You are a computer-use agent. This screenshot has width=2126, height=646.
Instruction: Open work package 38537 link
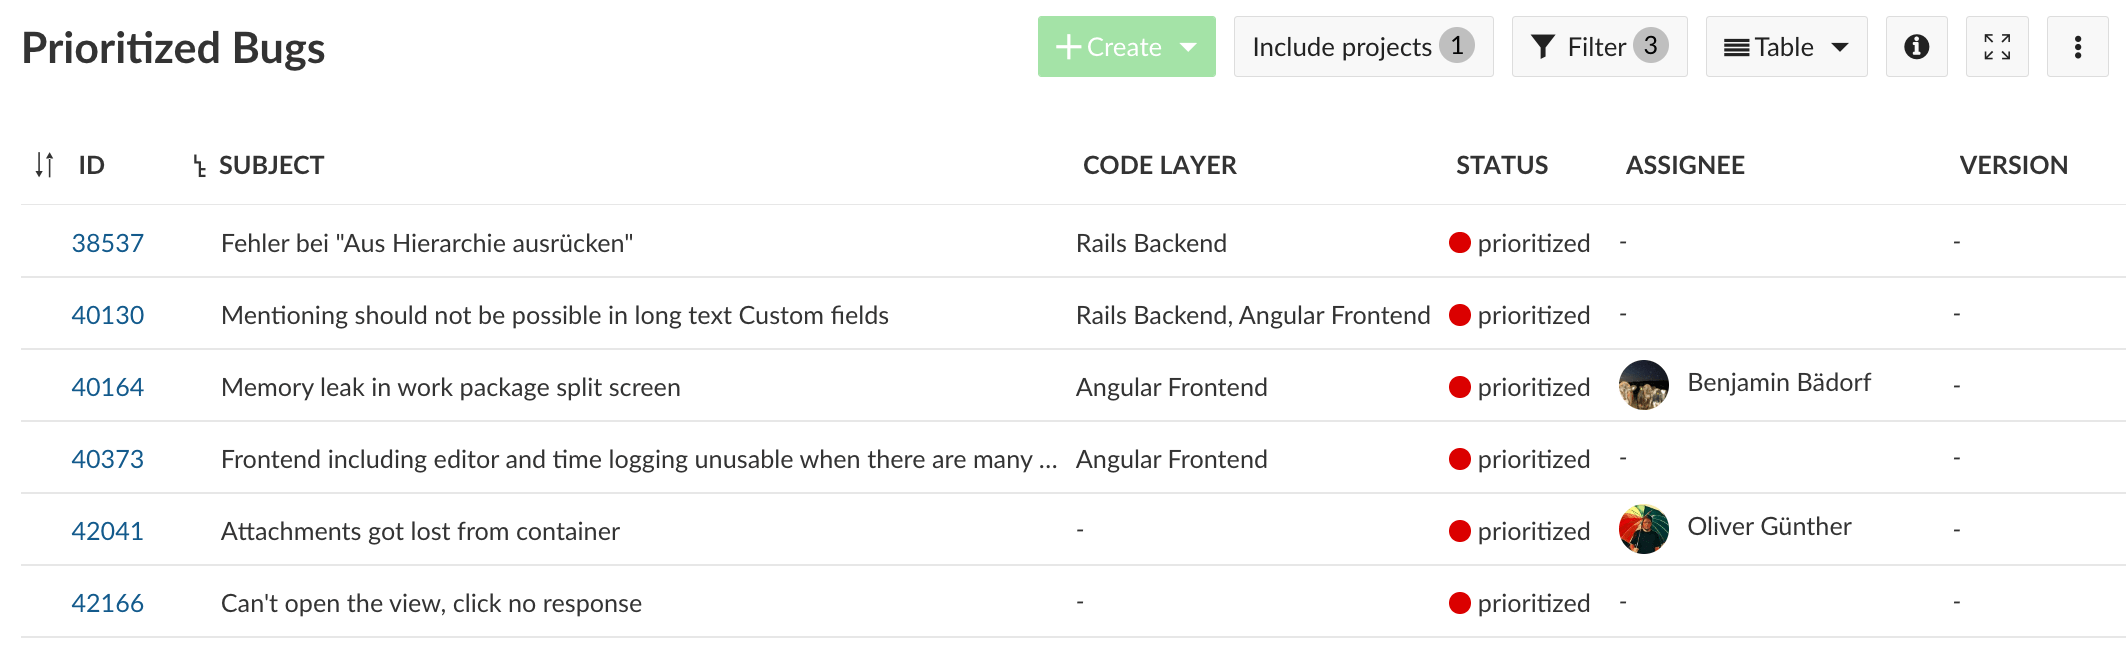[108, 243]
